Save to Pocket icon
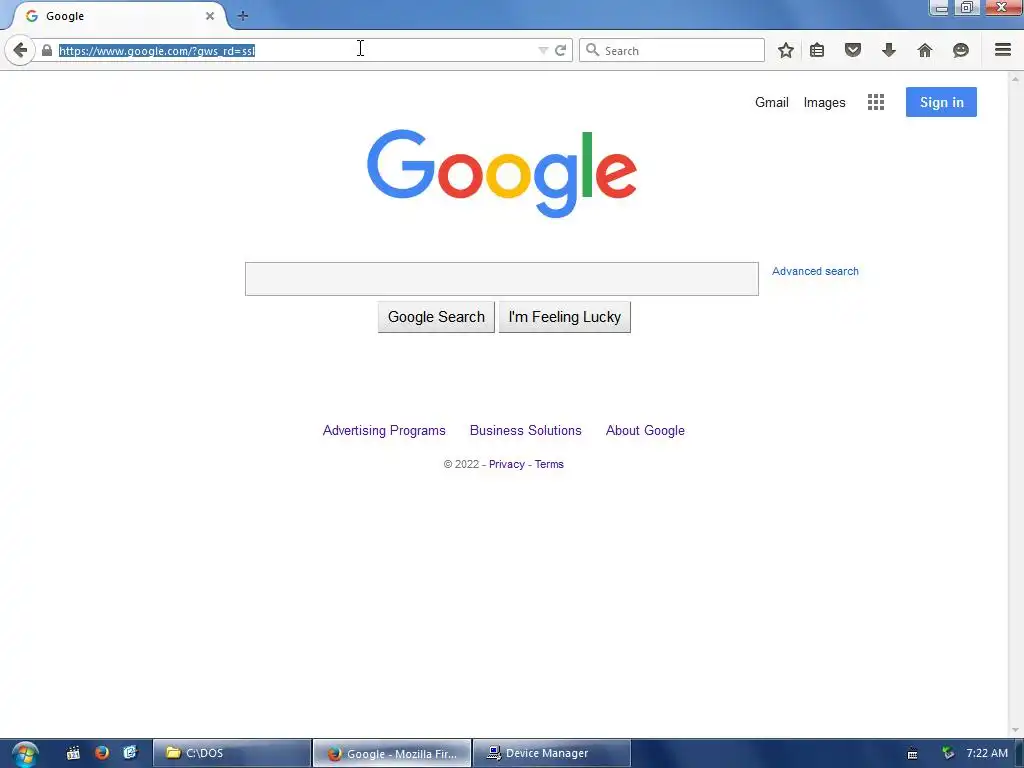The height and width of the screenshot is (768, 1024). (x=853, y=50)
